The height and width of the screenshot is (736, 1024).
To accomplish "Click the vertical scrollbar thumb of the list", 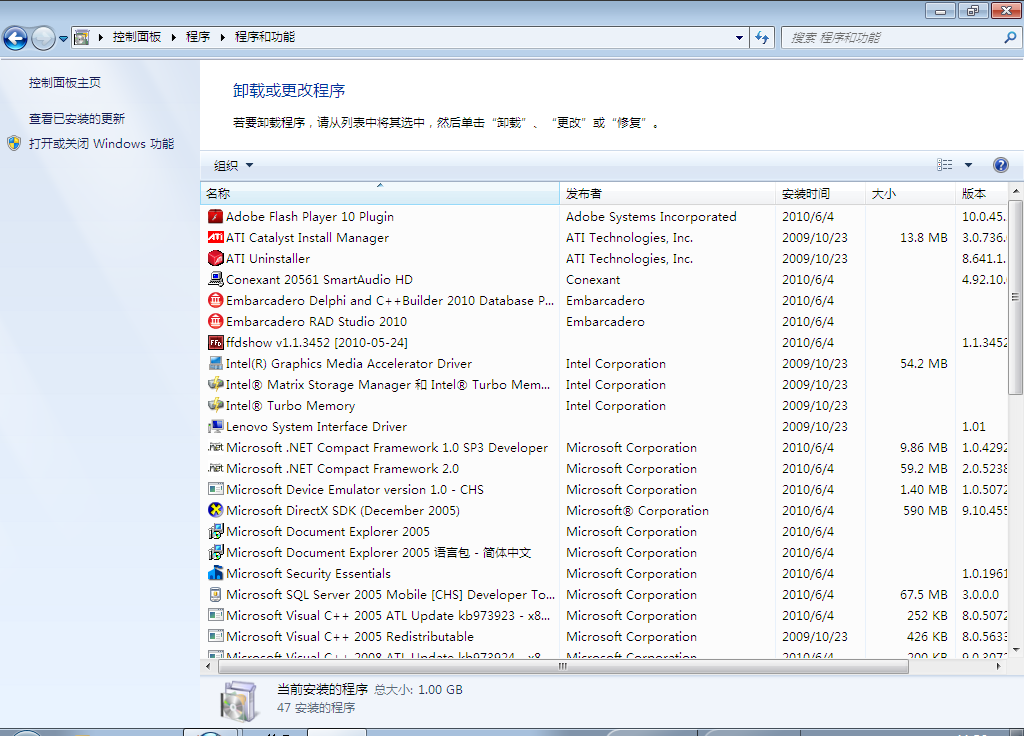I will point(1015,297).
